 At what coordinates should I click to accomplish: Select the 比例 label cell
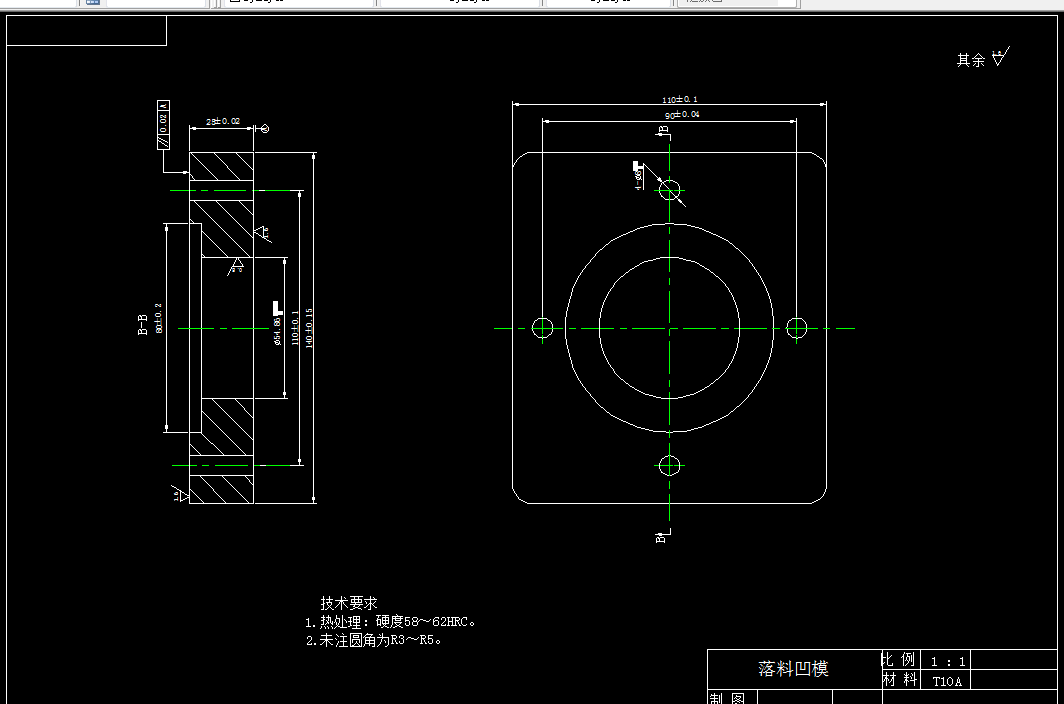(x=899, y=660)
